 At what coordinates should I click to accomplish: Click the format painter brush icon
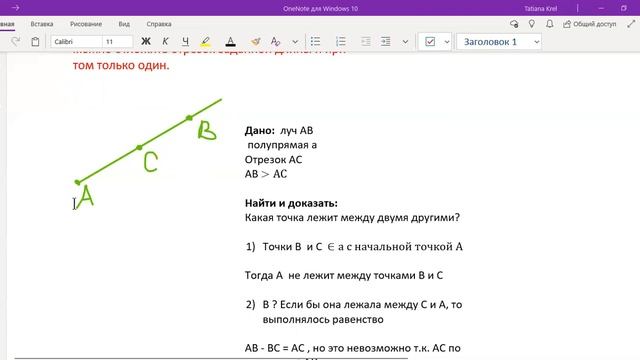coord(256,41)
